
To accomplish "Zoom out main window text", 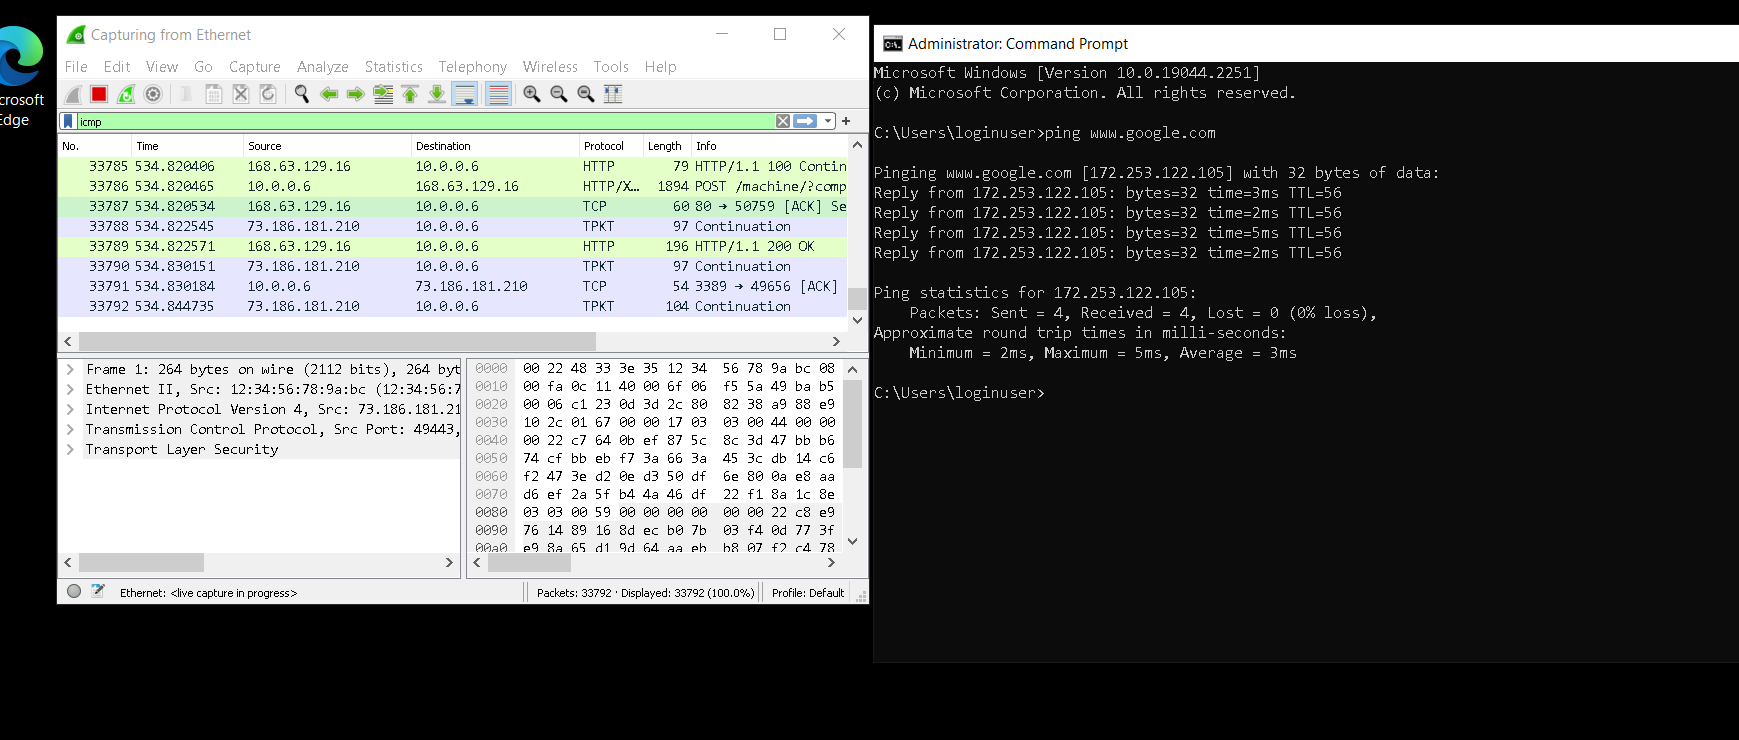I will coord(559,94).
